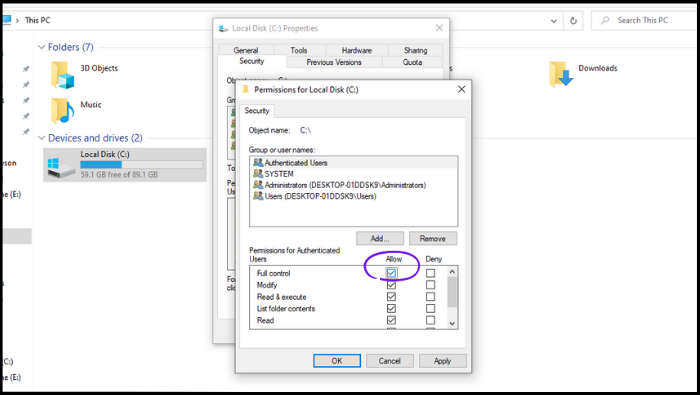Viewport: 700px width, 395px height.
Task: Click the 3D Objects folder name
Action: [99, 68]
